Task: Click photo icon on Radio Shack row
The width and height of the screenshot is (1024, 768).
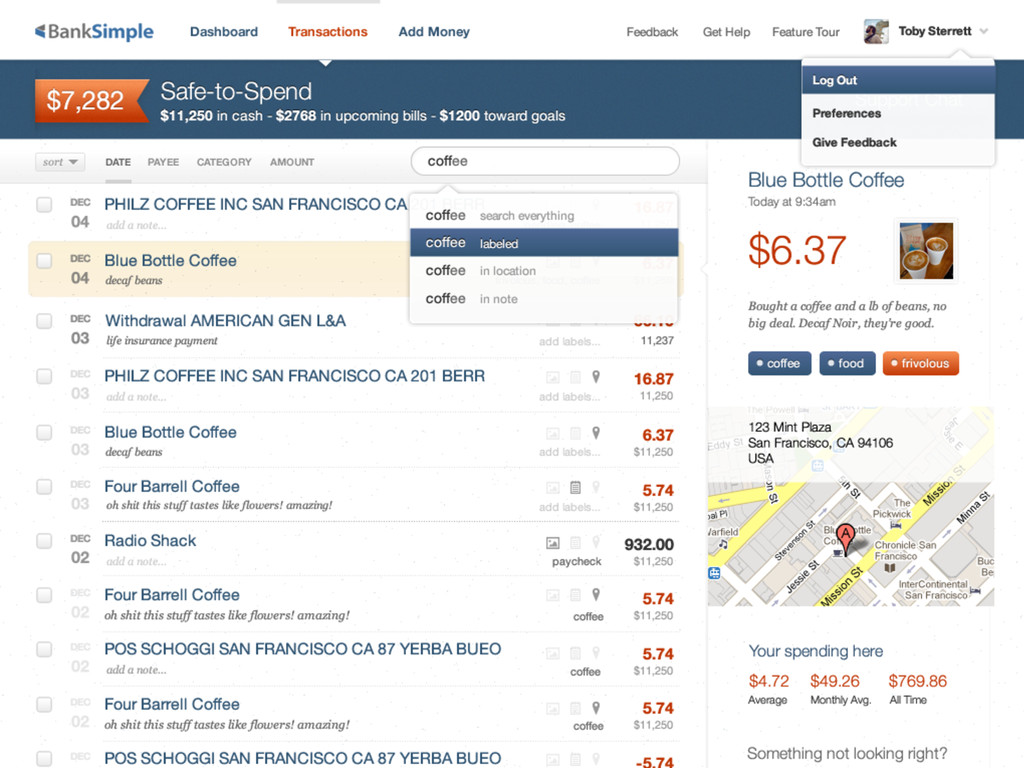Action: [x=552, y=543]
